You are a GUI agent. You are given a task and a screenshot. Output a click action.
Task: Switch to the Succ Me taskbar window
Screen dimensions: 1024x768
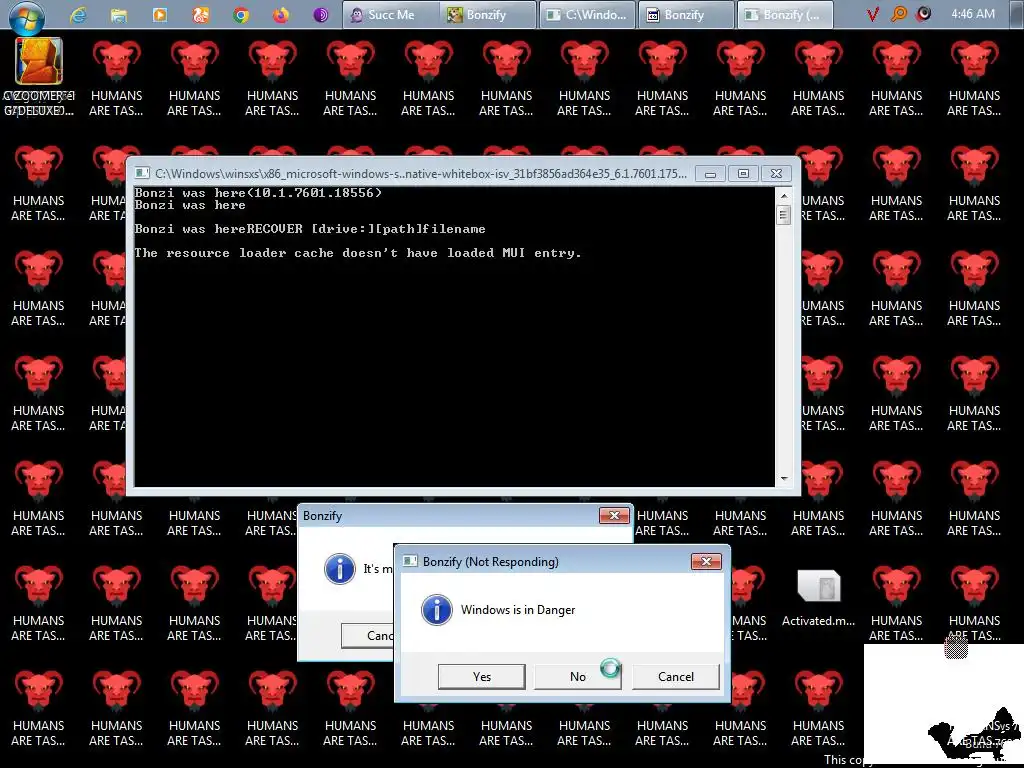coord(391,14)
